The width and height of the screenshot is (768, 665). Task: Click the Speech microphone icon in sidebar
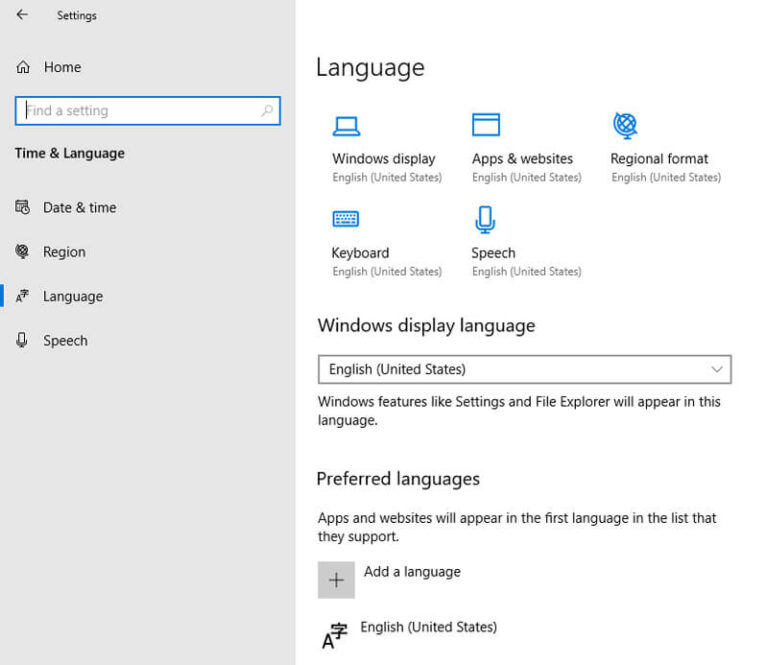tap(22, 340)
